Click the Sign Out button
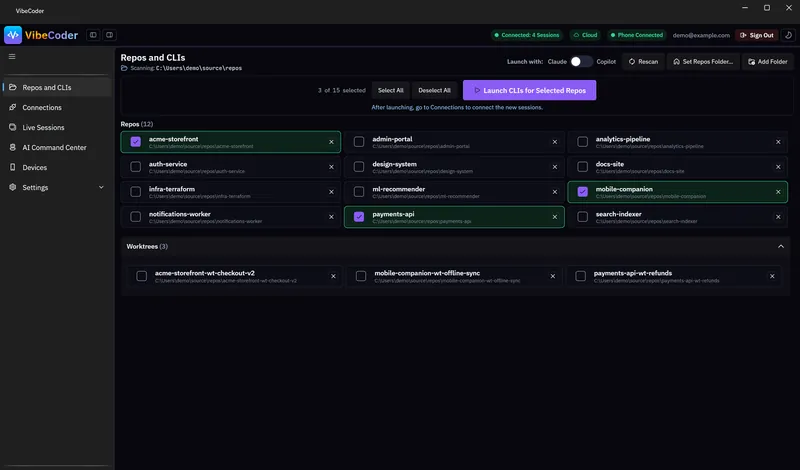The width and height of the screenshot is (800, 470). 756,35
